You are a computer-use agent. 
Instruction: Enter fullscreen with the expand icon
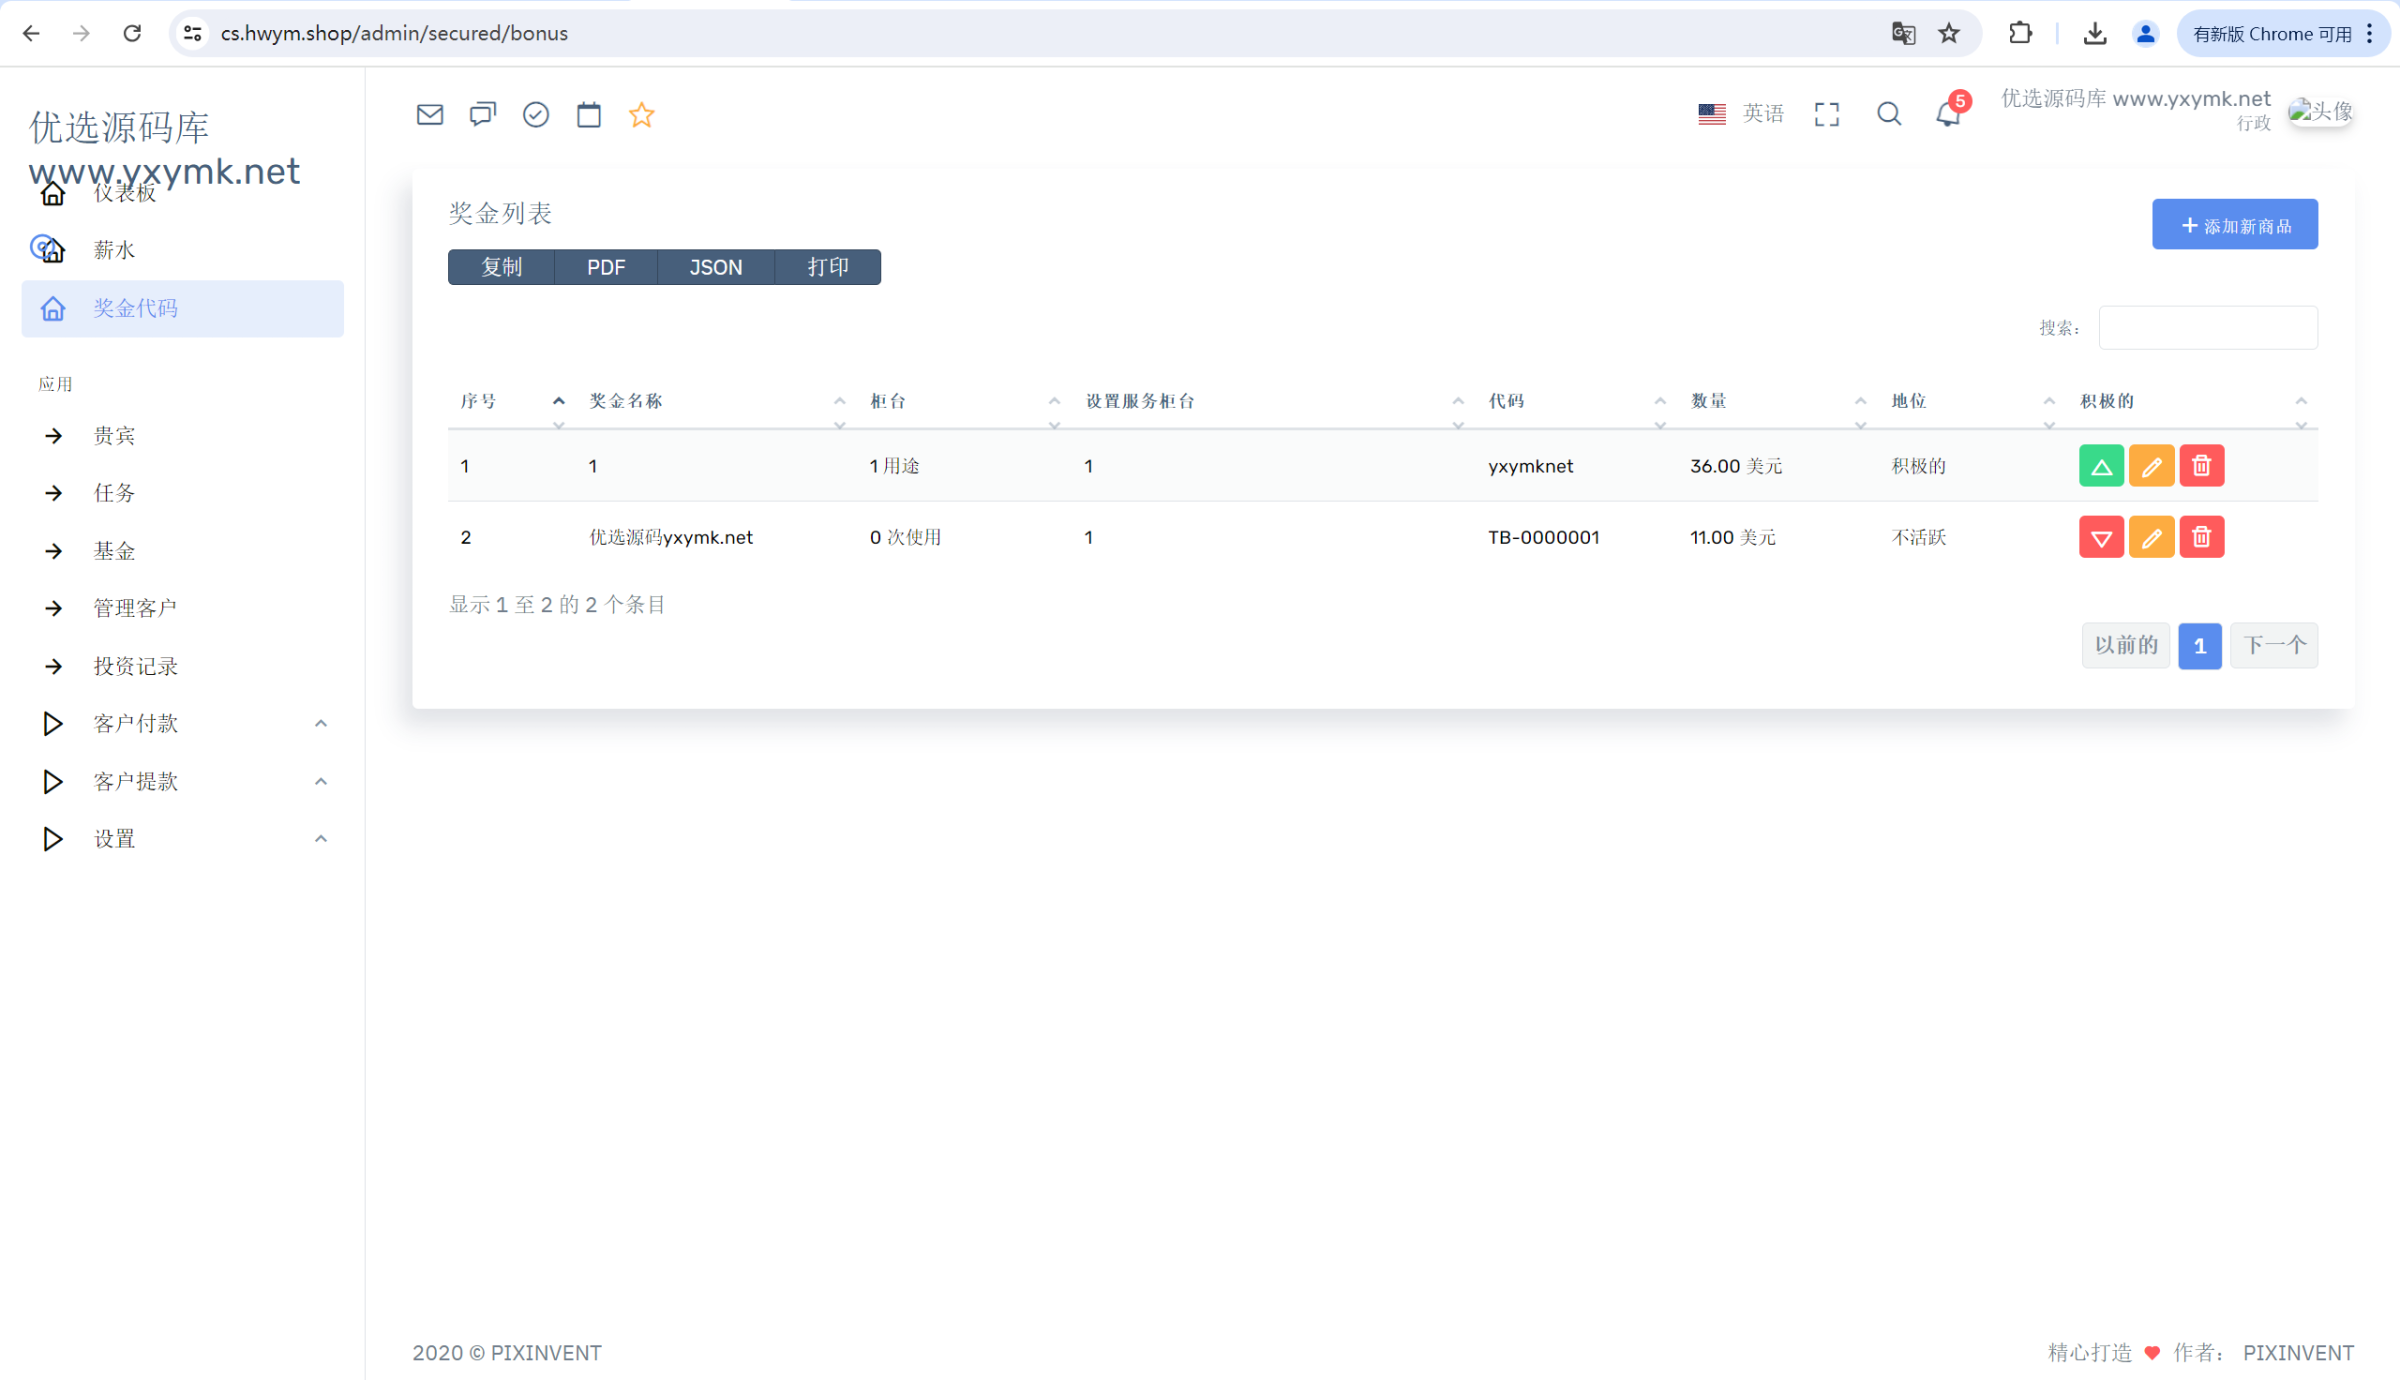(1827, 115)
